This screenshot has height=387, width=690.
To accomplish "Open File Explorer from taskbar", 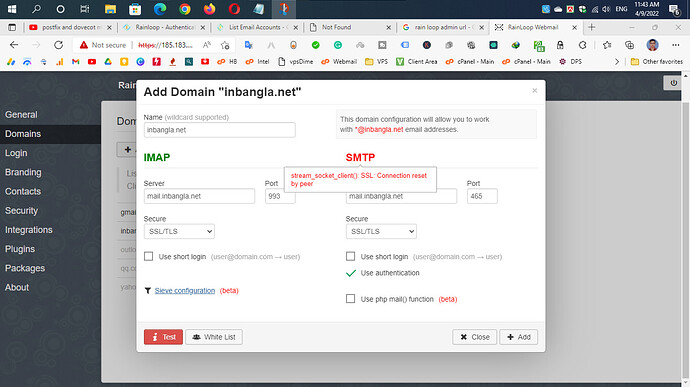I will [x=110, y=9].
